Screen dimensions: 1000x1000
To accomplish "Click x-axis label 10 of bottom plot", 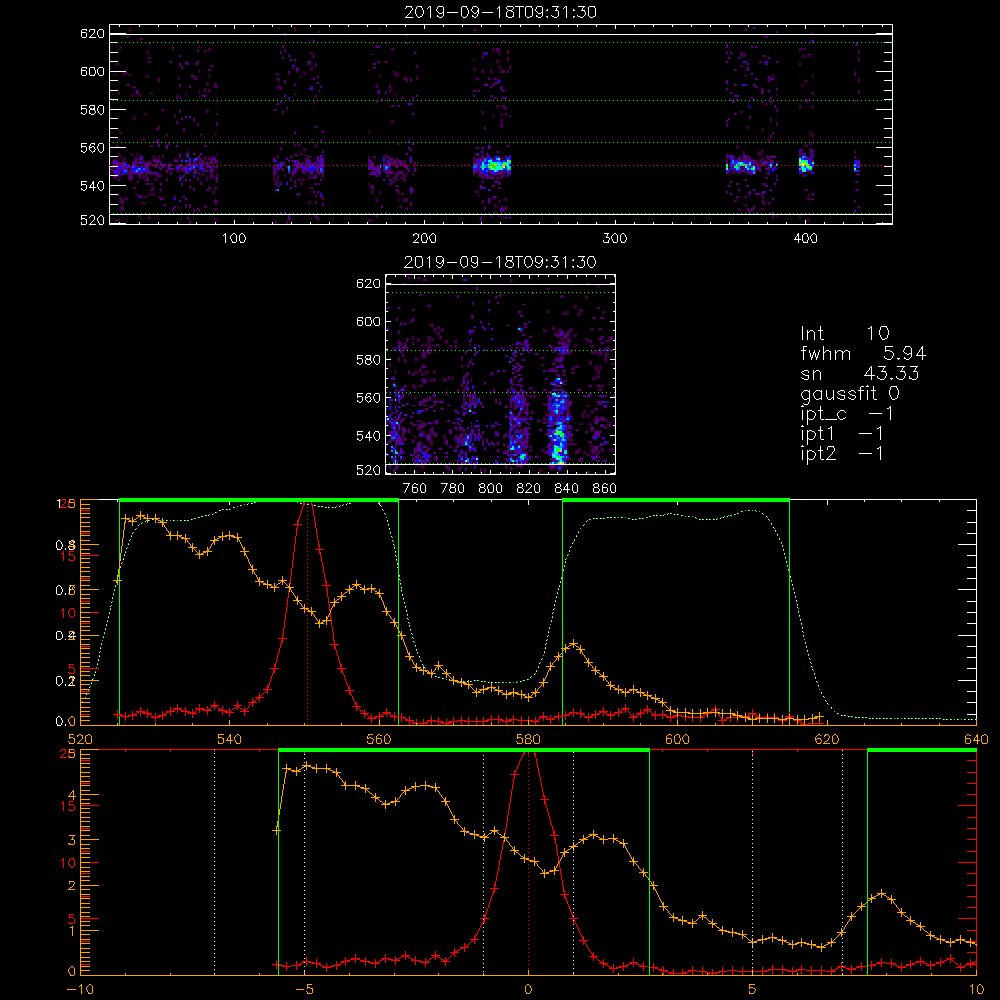I will coord(976,990).
